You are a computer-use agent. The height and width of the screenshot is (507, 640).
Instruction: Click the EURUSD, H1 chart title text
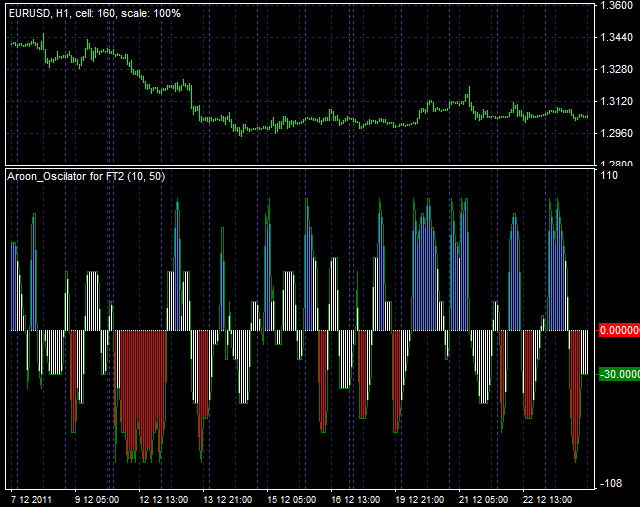pos(95,13)
